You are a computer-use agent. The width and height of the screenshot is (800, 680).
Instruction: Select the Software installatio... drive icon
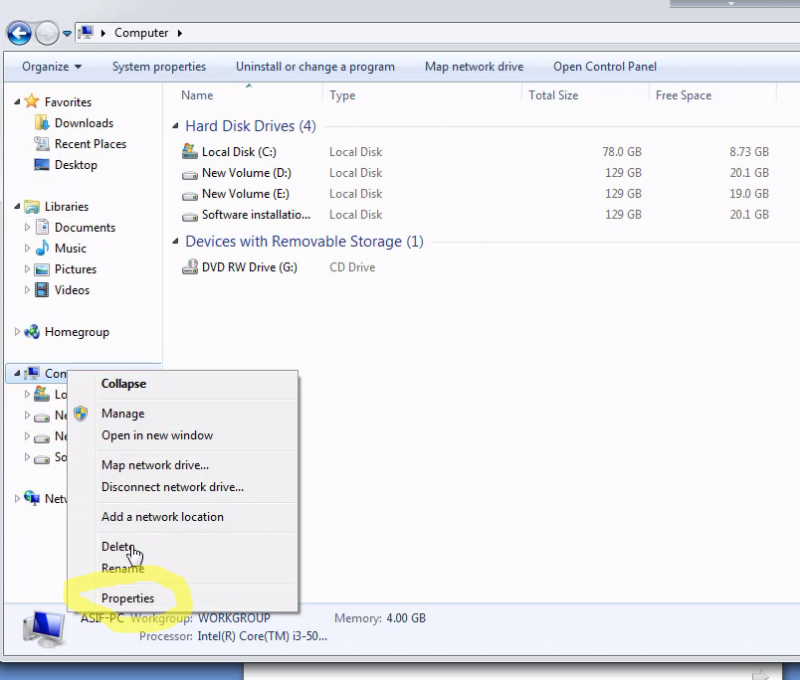coord(190,217)
